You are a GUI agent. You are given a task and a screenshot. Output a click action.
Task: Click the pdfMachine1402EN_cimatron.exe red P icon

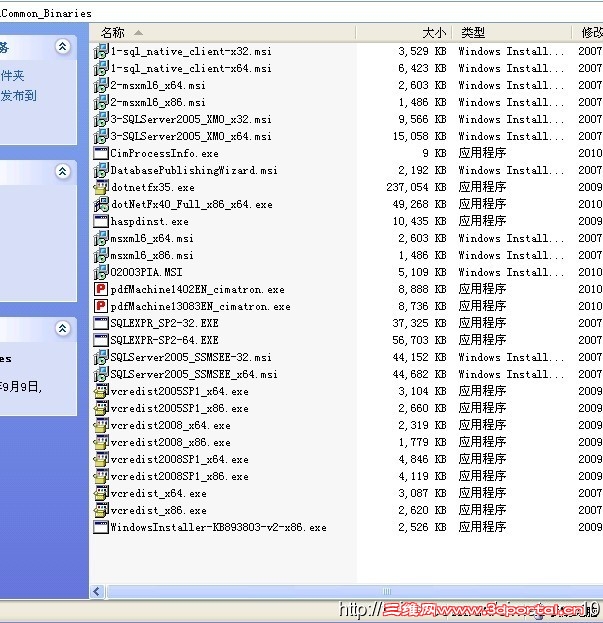tap(101, 289)
